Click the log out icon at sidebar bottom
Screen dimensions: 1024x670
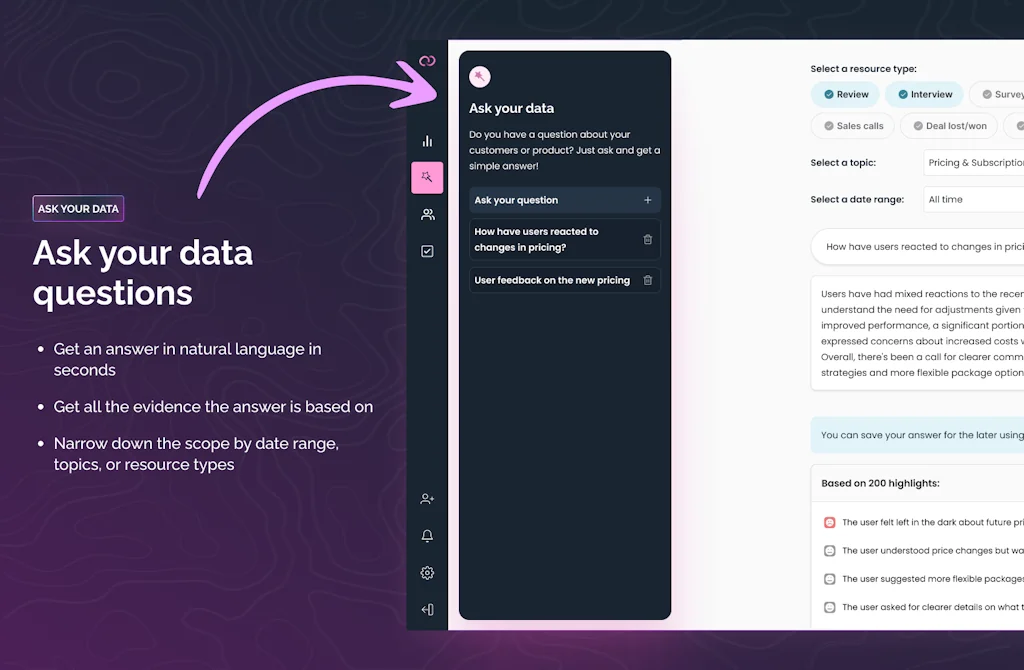point(427,609)
